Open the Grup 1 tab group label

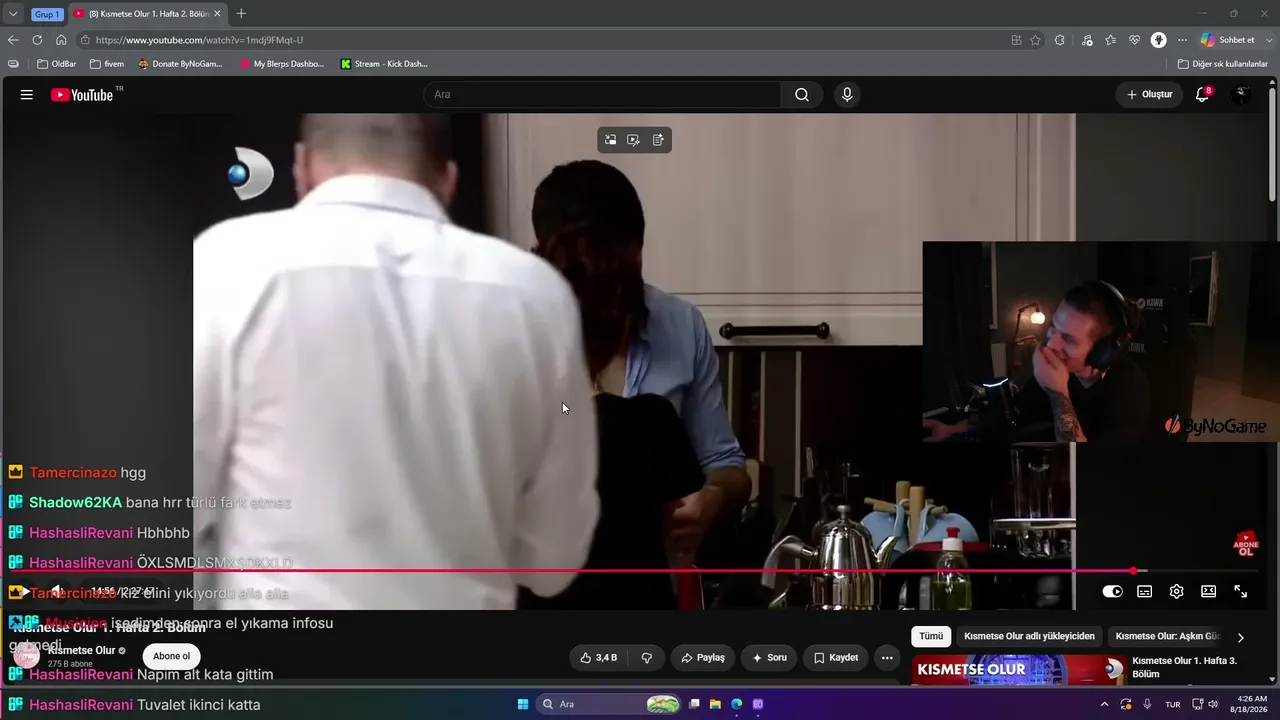tap(46, 14)
